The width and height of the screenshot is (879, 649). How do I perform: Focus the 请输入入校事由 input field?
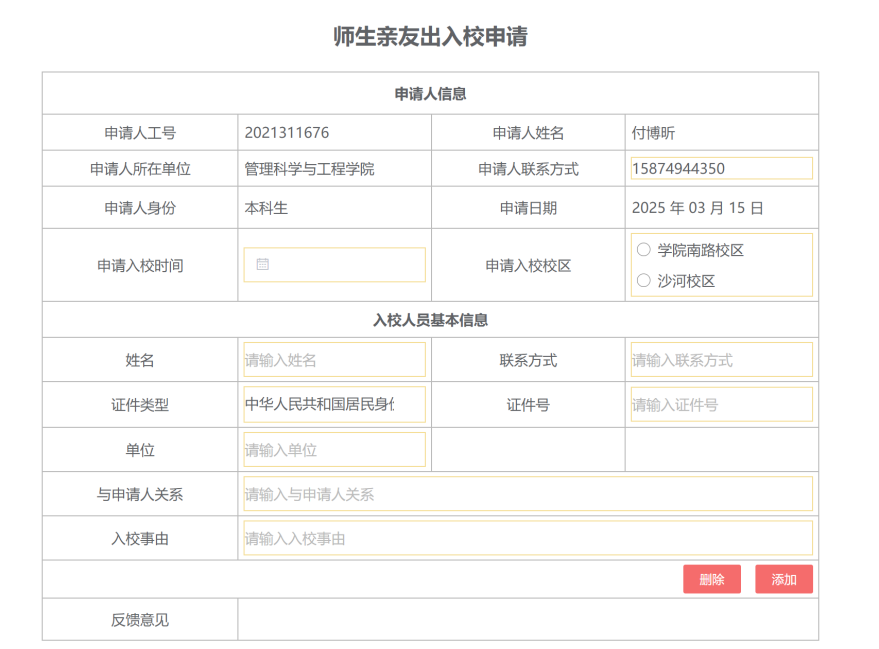pos(527,539)
